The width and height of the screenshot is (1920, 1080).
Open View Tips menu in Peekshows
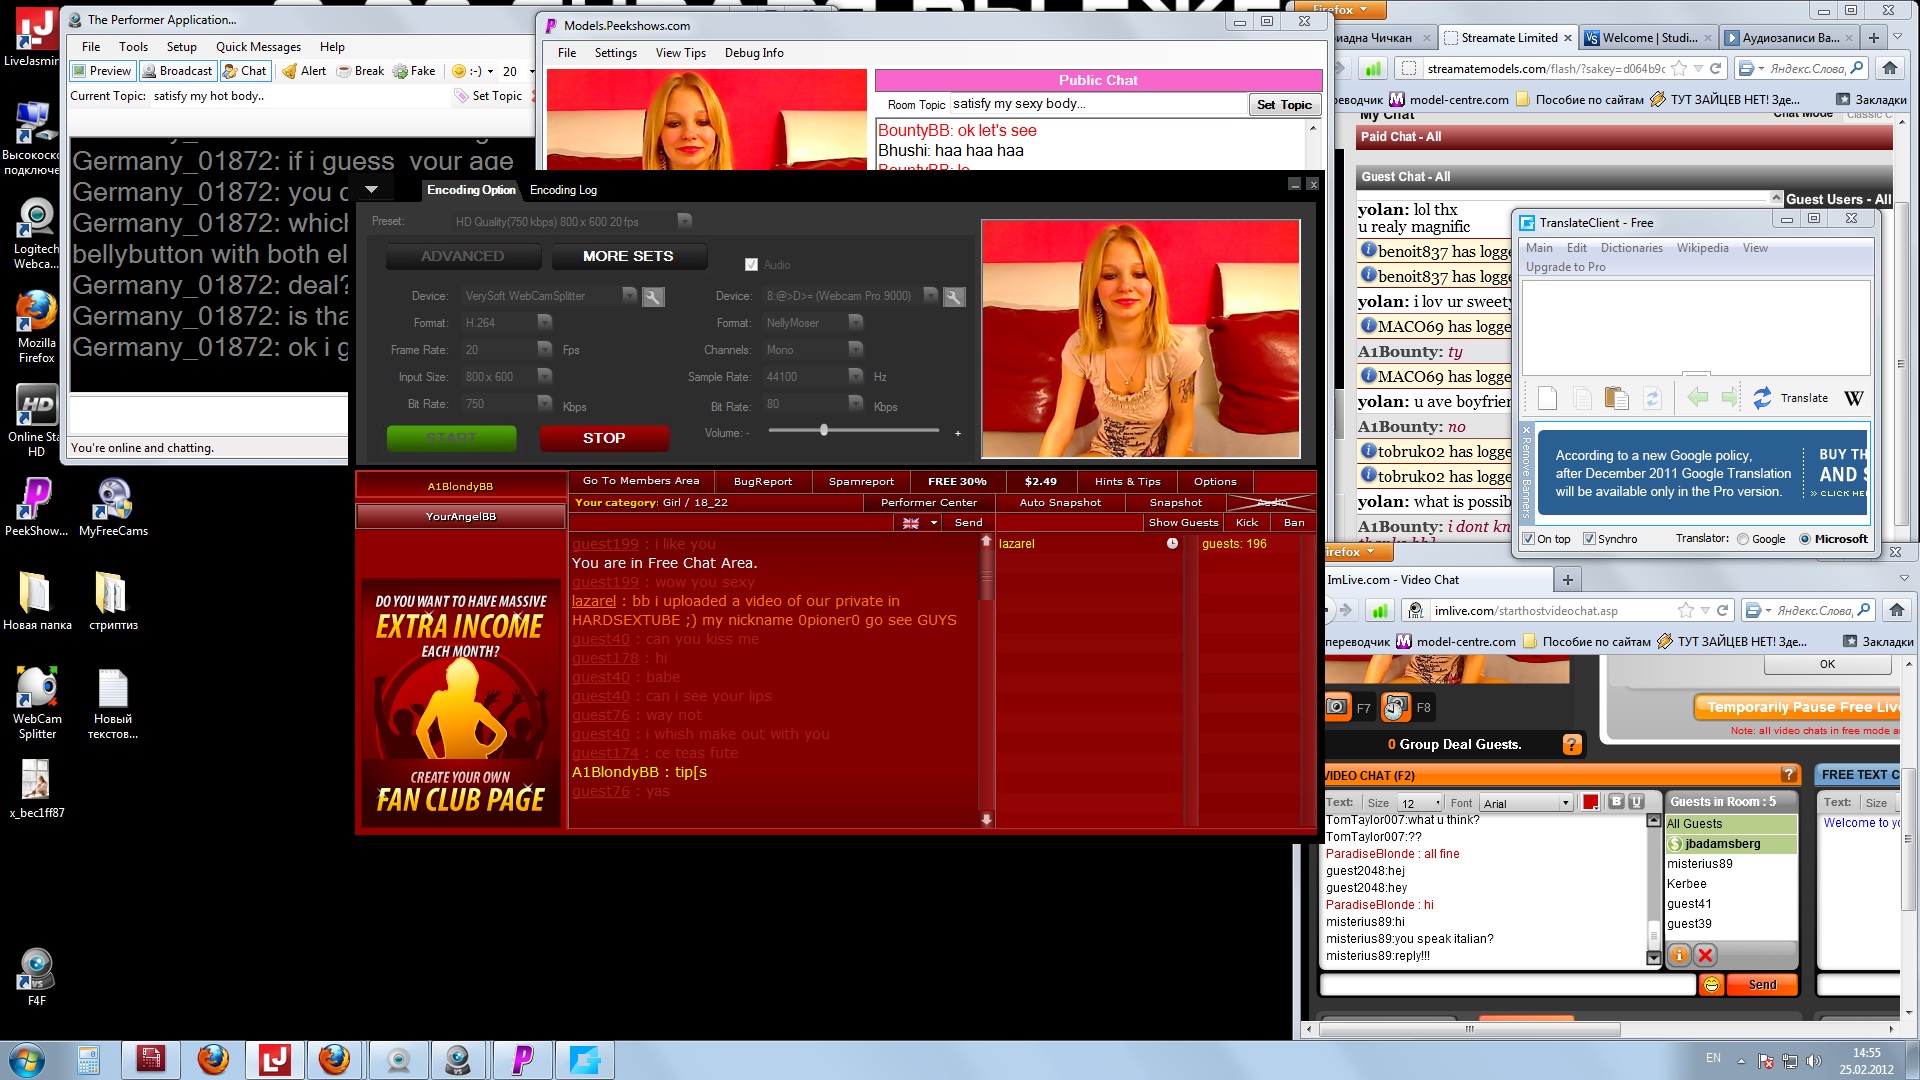tap(680, 53)
